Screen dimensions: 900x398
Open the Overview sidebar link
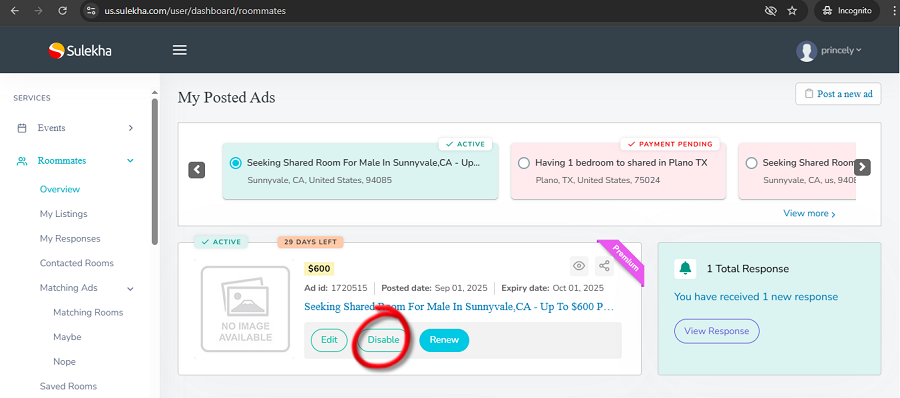coord(60,189)
